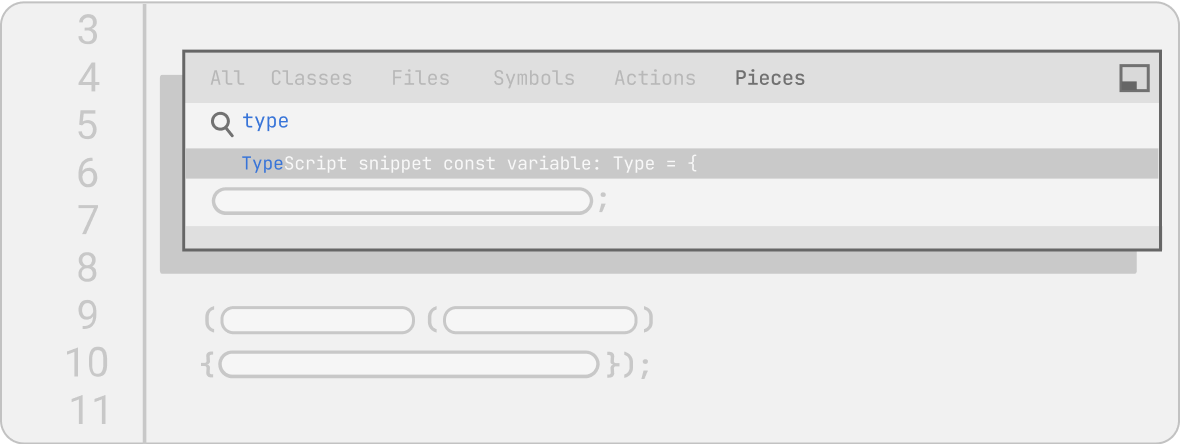Click line number 8 in the gutter
1180x444 pixels.
pyautogui.click(x=88, y=267)
